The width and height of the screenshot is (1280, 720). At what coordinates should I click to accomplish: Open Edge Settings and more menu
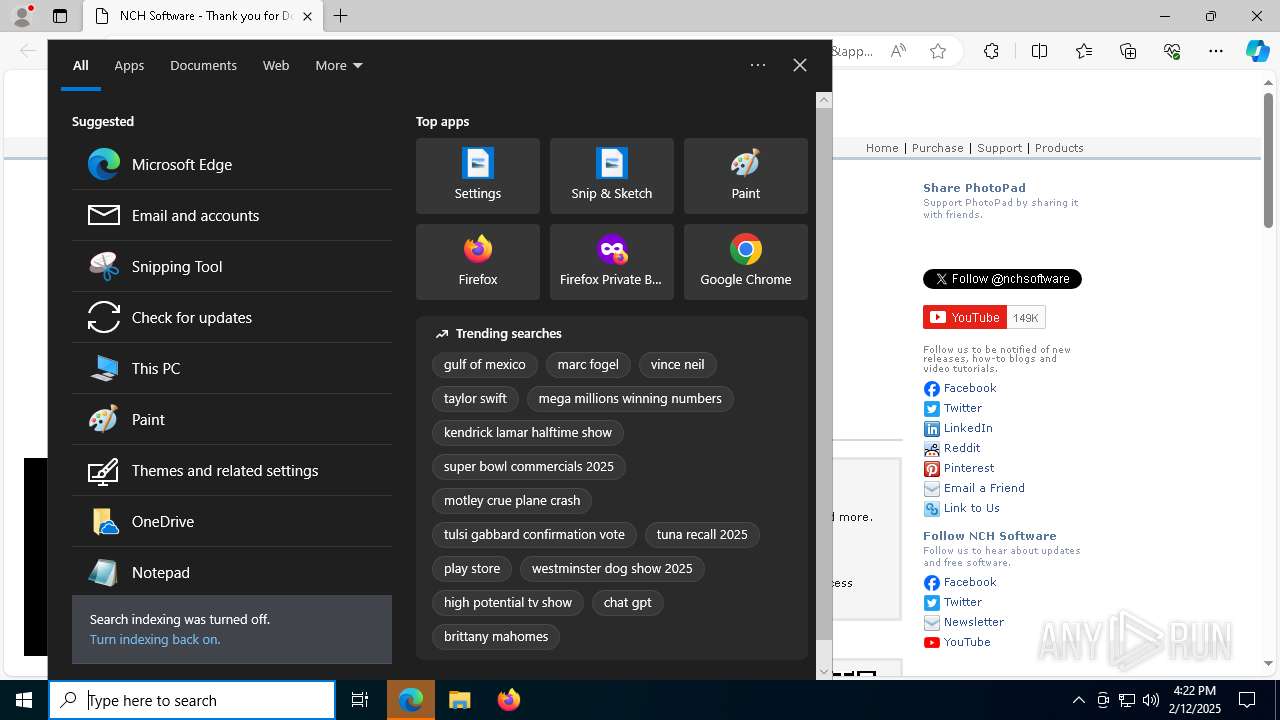1216,51
